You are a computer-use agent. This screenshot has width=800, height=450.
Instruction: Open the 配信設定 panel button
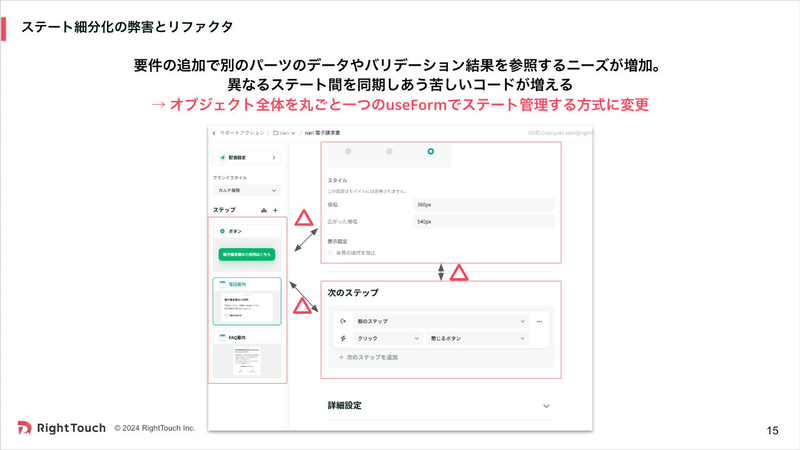tap(247, 158)
